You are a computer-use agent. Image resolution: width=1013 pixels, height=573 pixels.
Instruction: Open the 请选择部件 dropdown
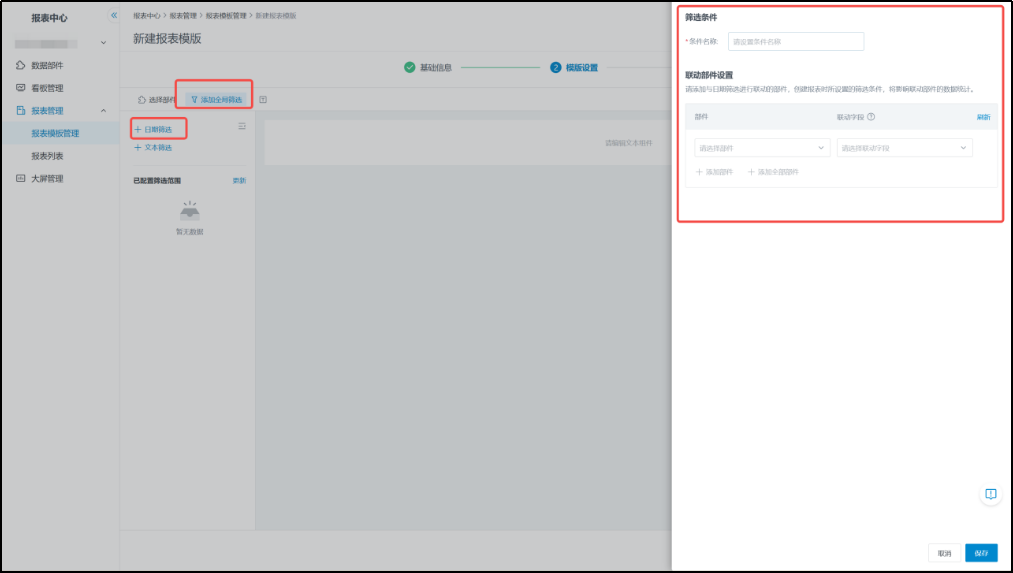pos(762,148)
